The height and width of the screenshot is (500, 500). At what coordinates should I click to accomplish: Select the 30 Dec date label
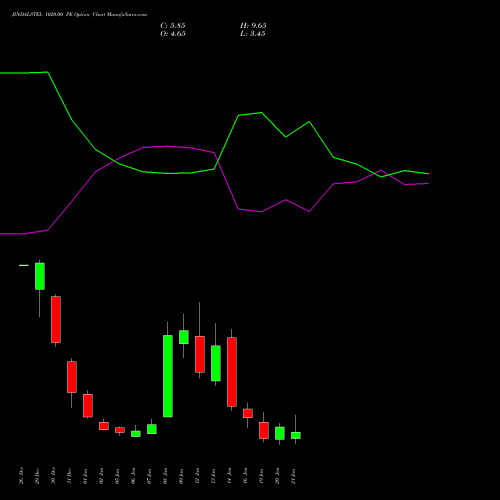click(54, 476)
